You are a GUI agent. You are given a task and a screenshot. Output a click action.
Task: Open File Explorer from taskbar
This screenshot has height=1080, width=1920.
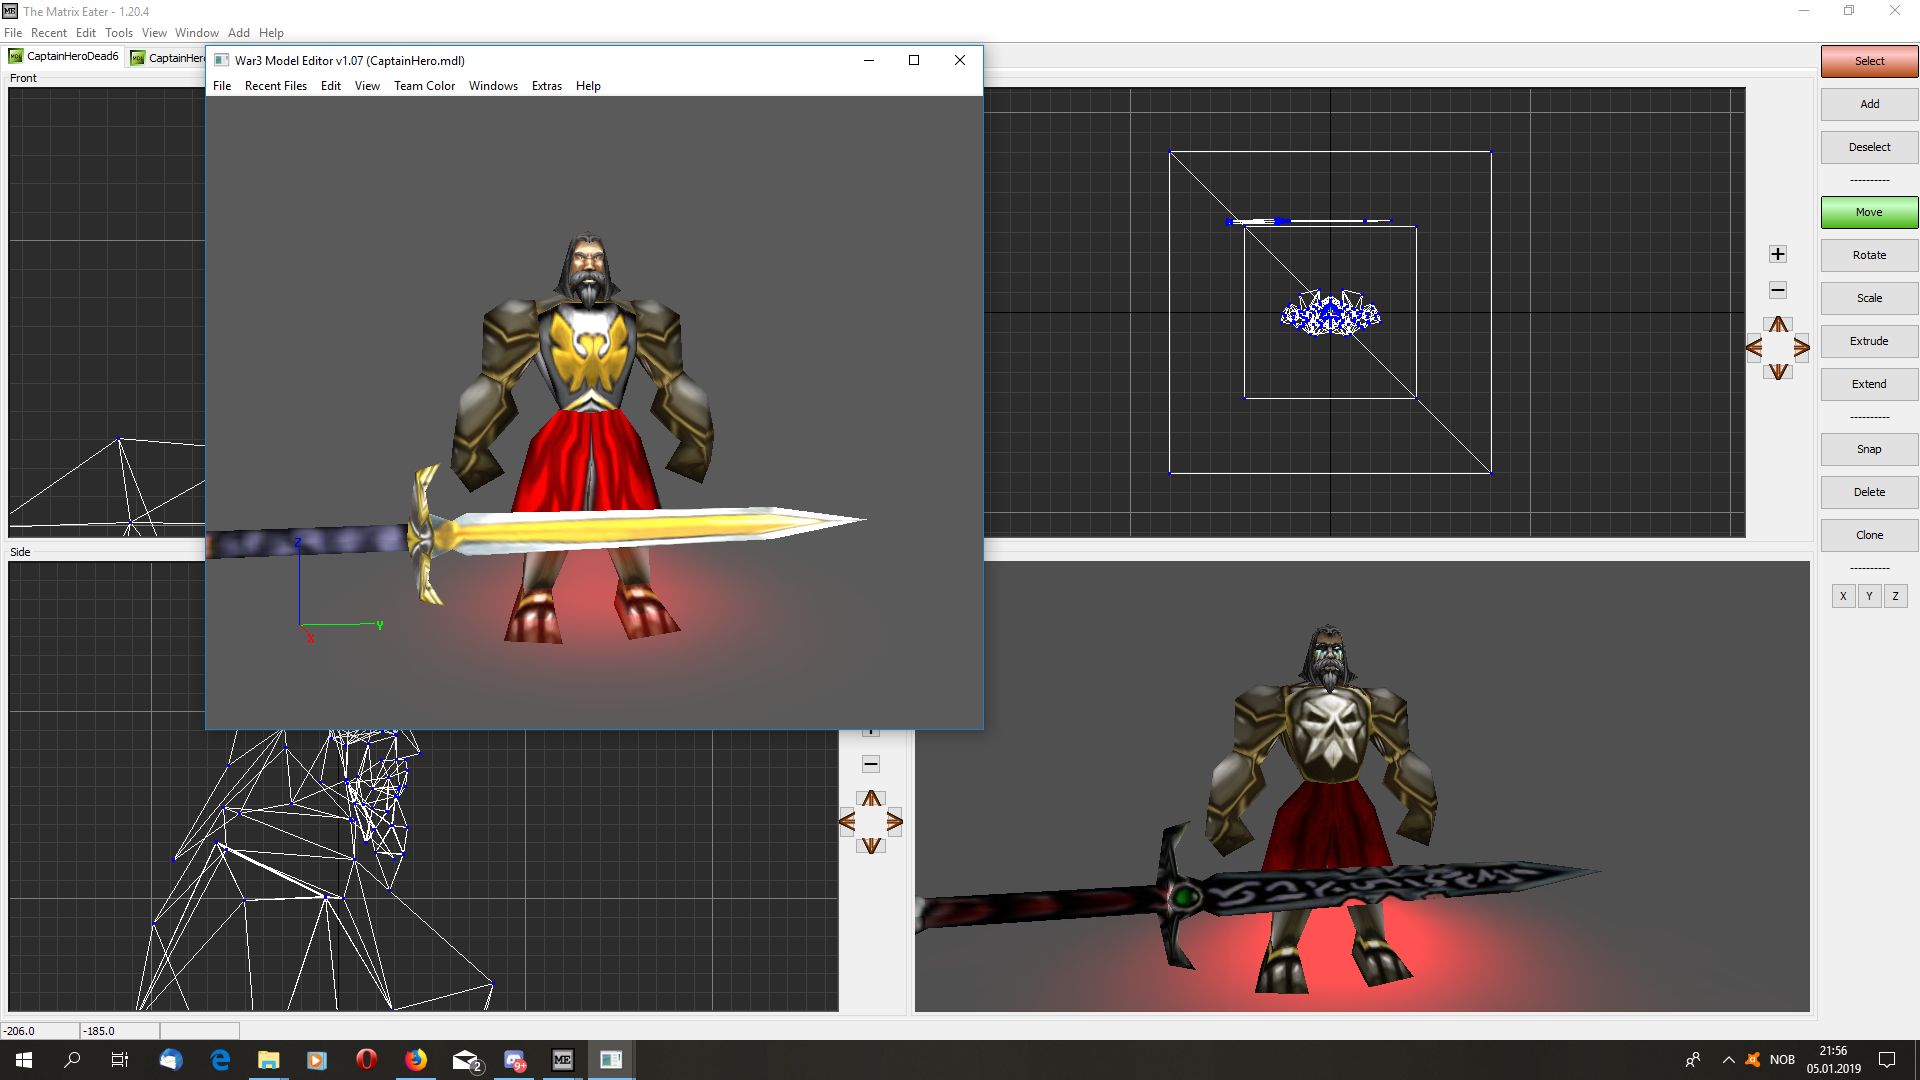click(269, 1060)
